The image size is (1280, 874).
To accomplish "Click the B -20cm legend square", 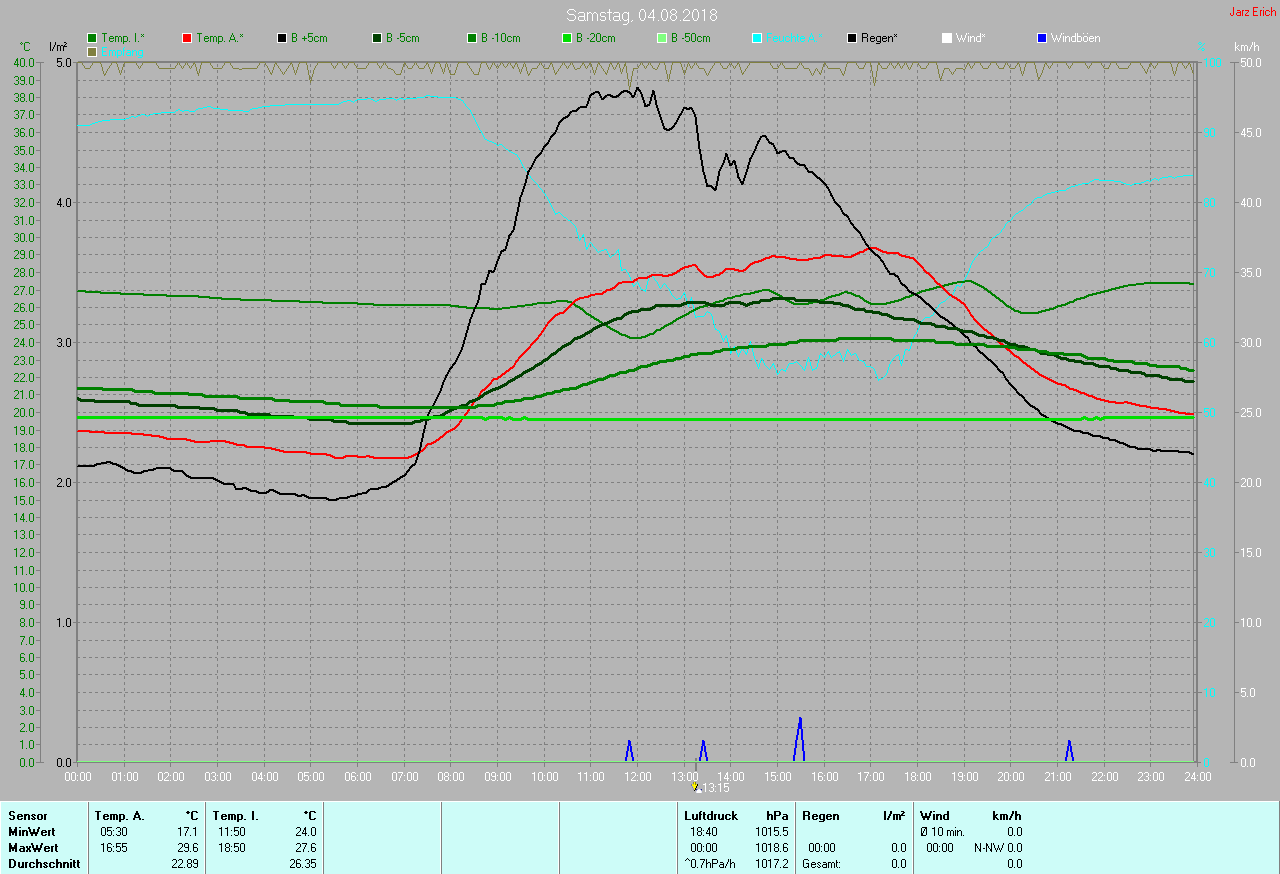I will click(x=567, y=38).
